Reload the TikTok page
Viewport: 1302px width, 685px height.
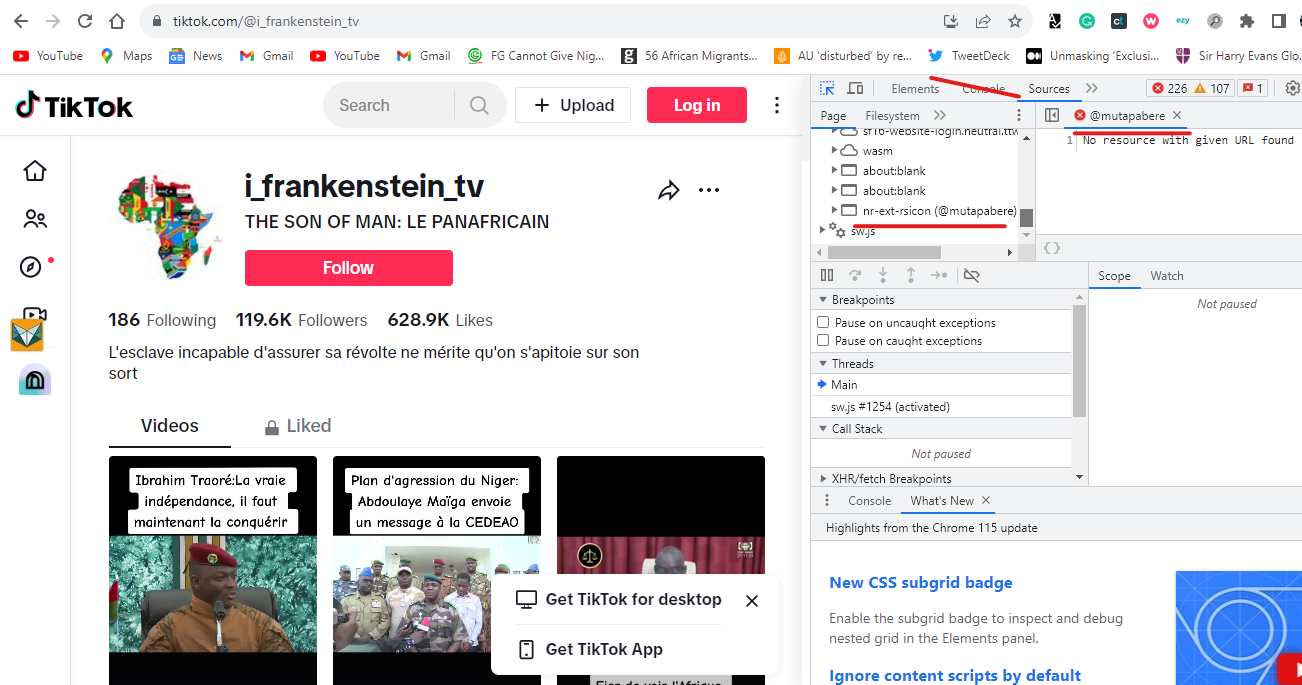click(85, 21)
